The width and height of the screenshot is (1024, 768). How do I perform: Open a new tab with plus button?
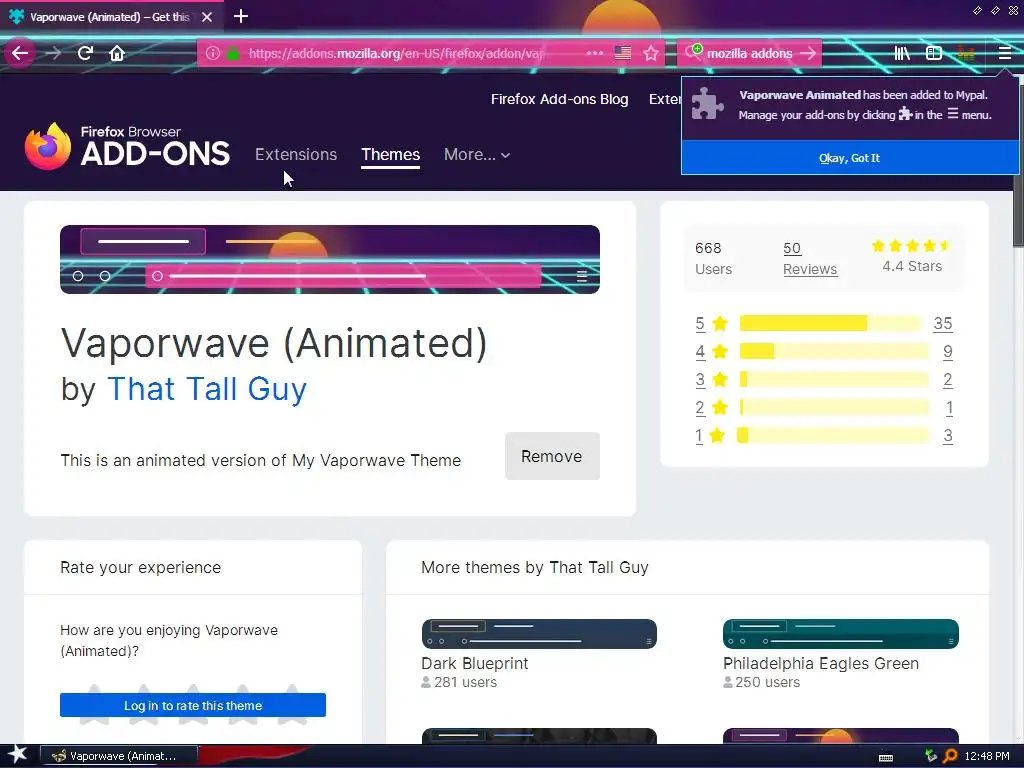[241, 16]
